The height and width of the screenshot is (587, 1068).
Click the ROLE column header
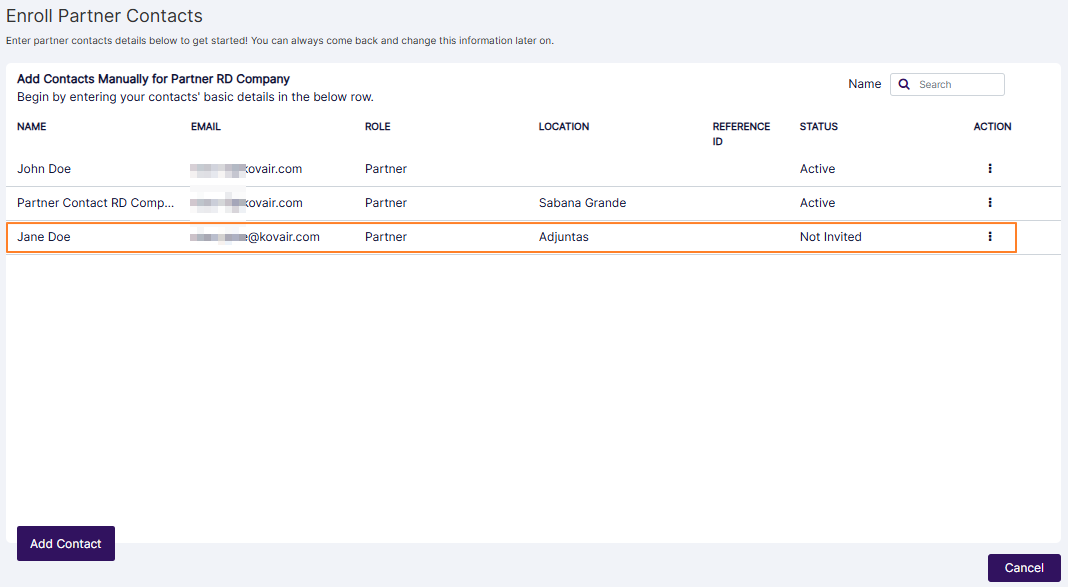click(x=377, y=126)
